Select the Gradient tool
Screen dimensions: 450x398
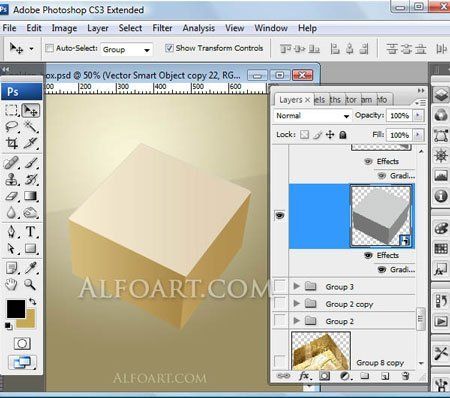coord(30,196)
